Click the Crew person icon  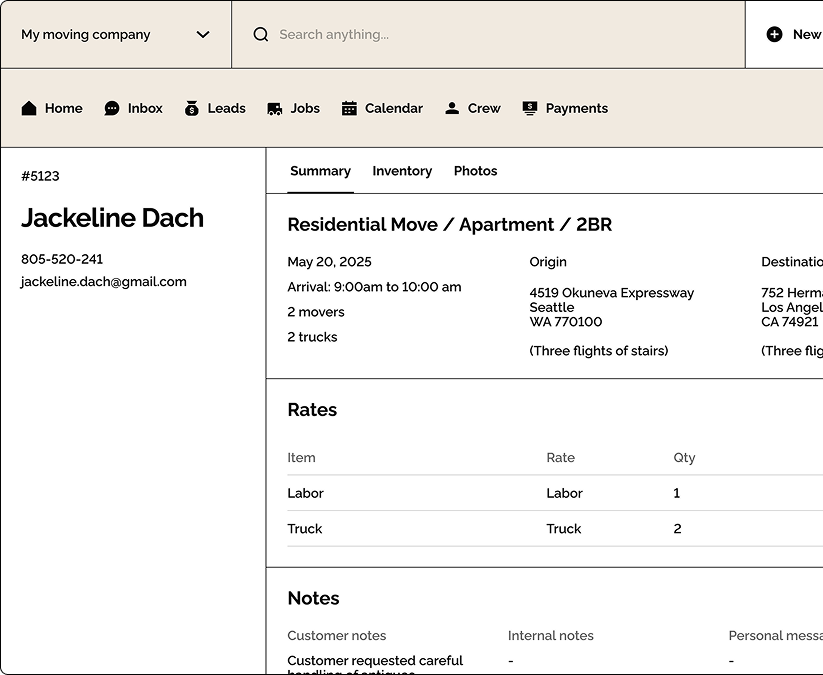[x=452, y=108]
